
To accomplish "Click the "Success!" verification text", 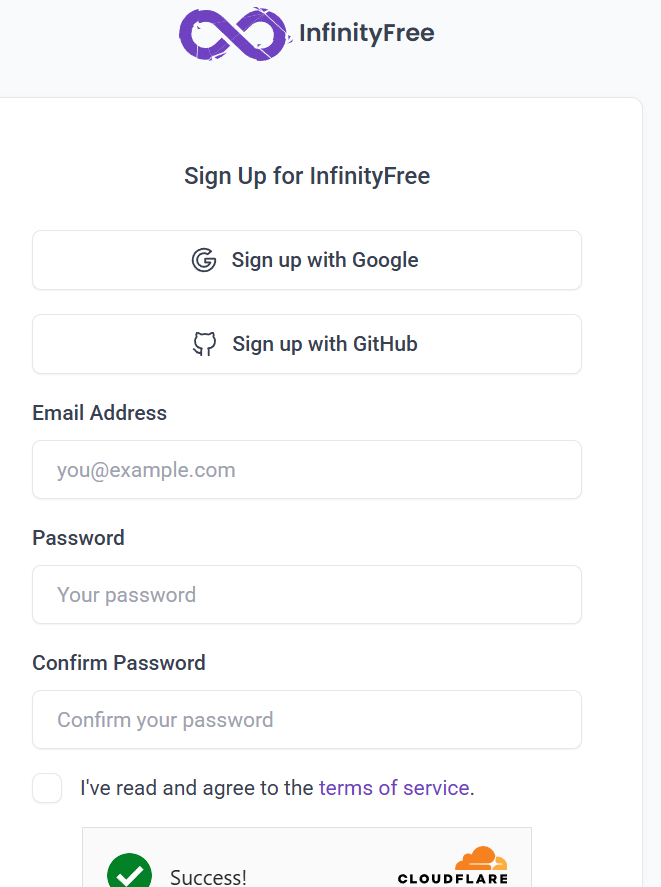I will click(208, 878).
